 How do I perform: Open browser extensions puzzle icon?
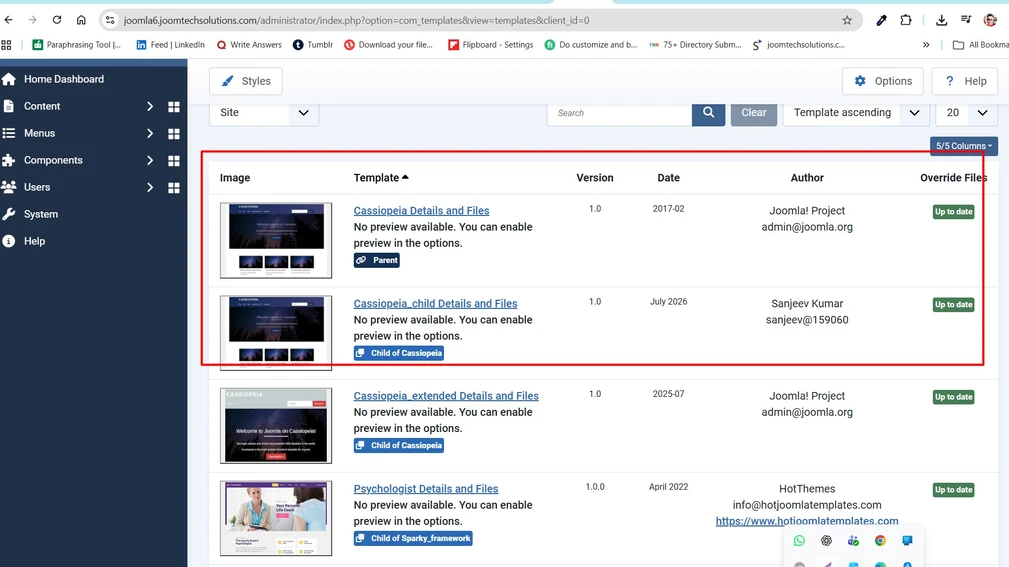(x=906, y=20)
